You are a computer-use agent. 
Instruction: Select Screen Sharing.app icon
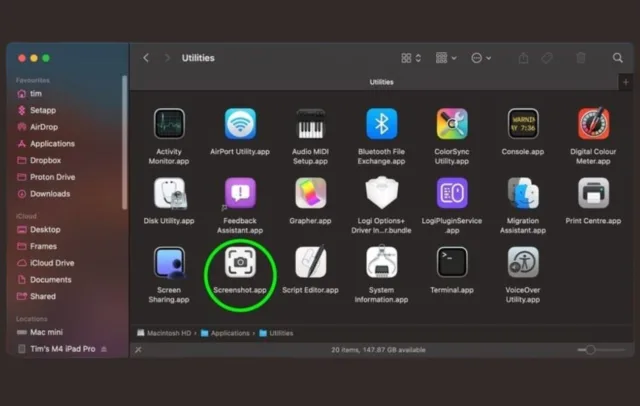point(169,262)
